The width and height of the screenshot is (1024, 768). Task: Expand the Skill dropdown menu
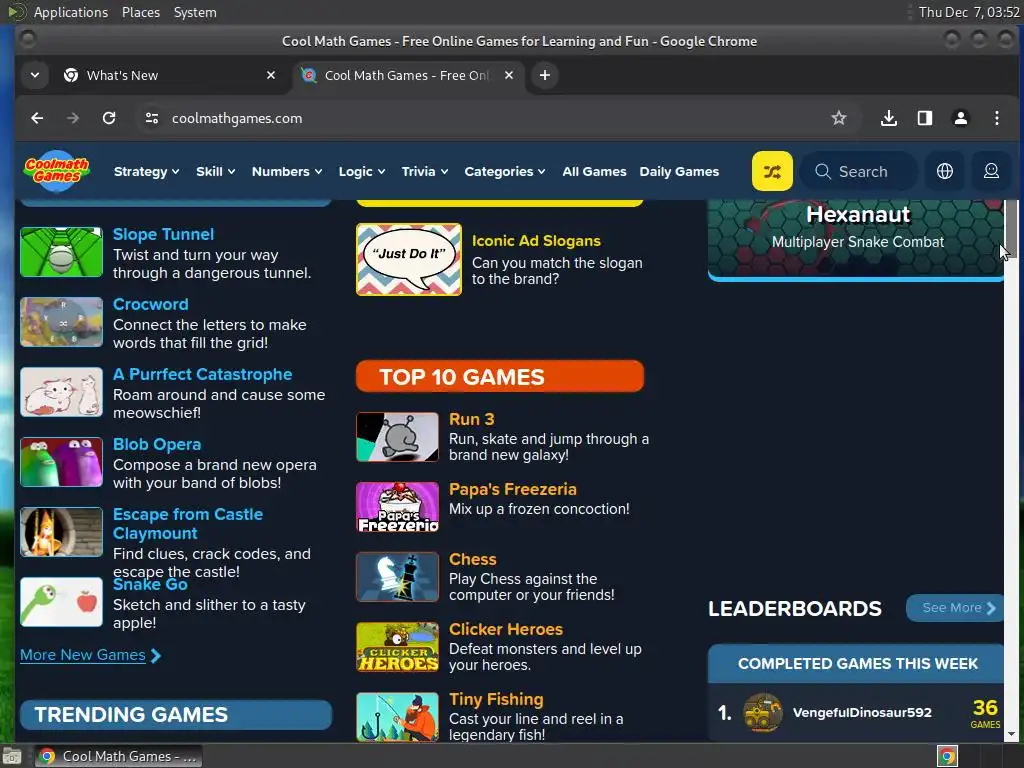[216, 172]
